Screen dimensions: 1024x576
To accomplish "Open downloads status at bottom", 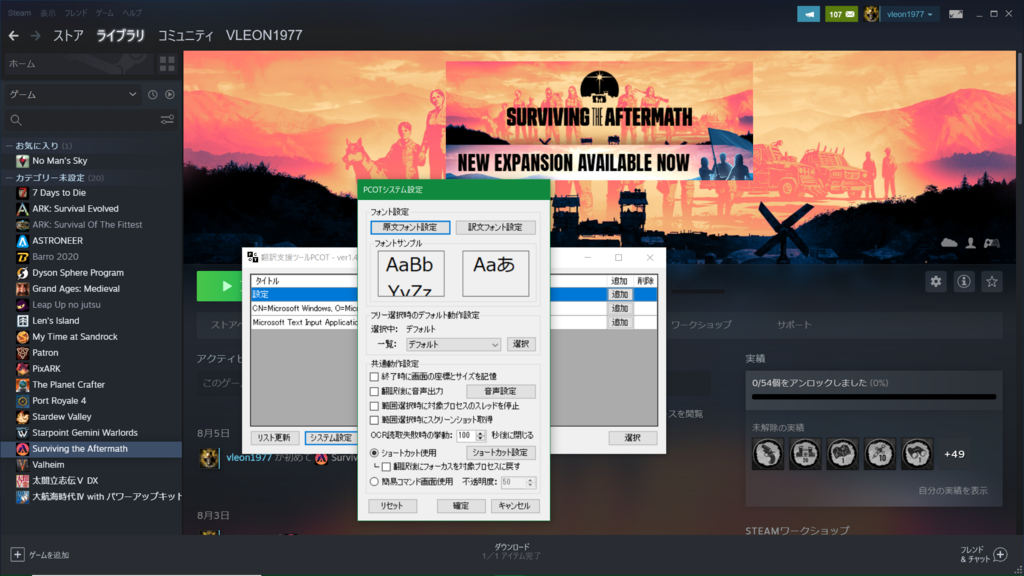I will pos(511,552).
